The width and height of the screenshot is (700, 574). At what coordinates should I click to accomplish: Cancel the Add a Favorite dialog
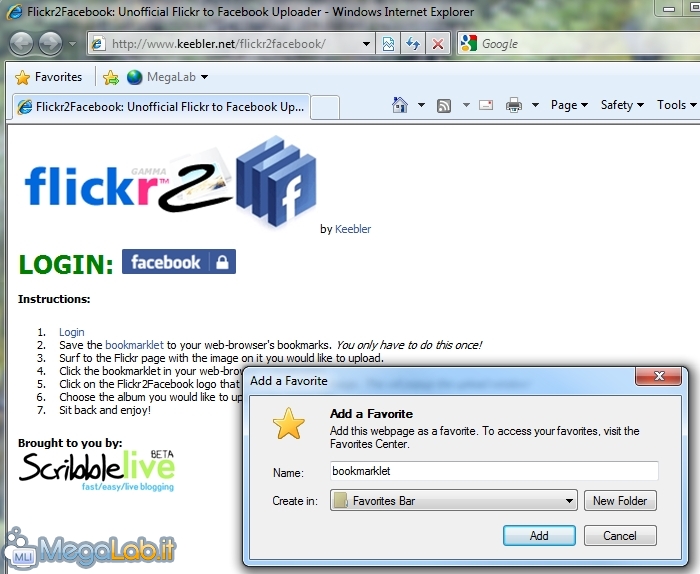click(620, 536)
